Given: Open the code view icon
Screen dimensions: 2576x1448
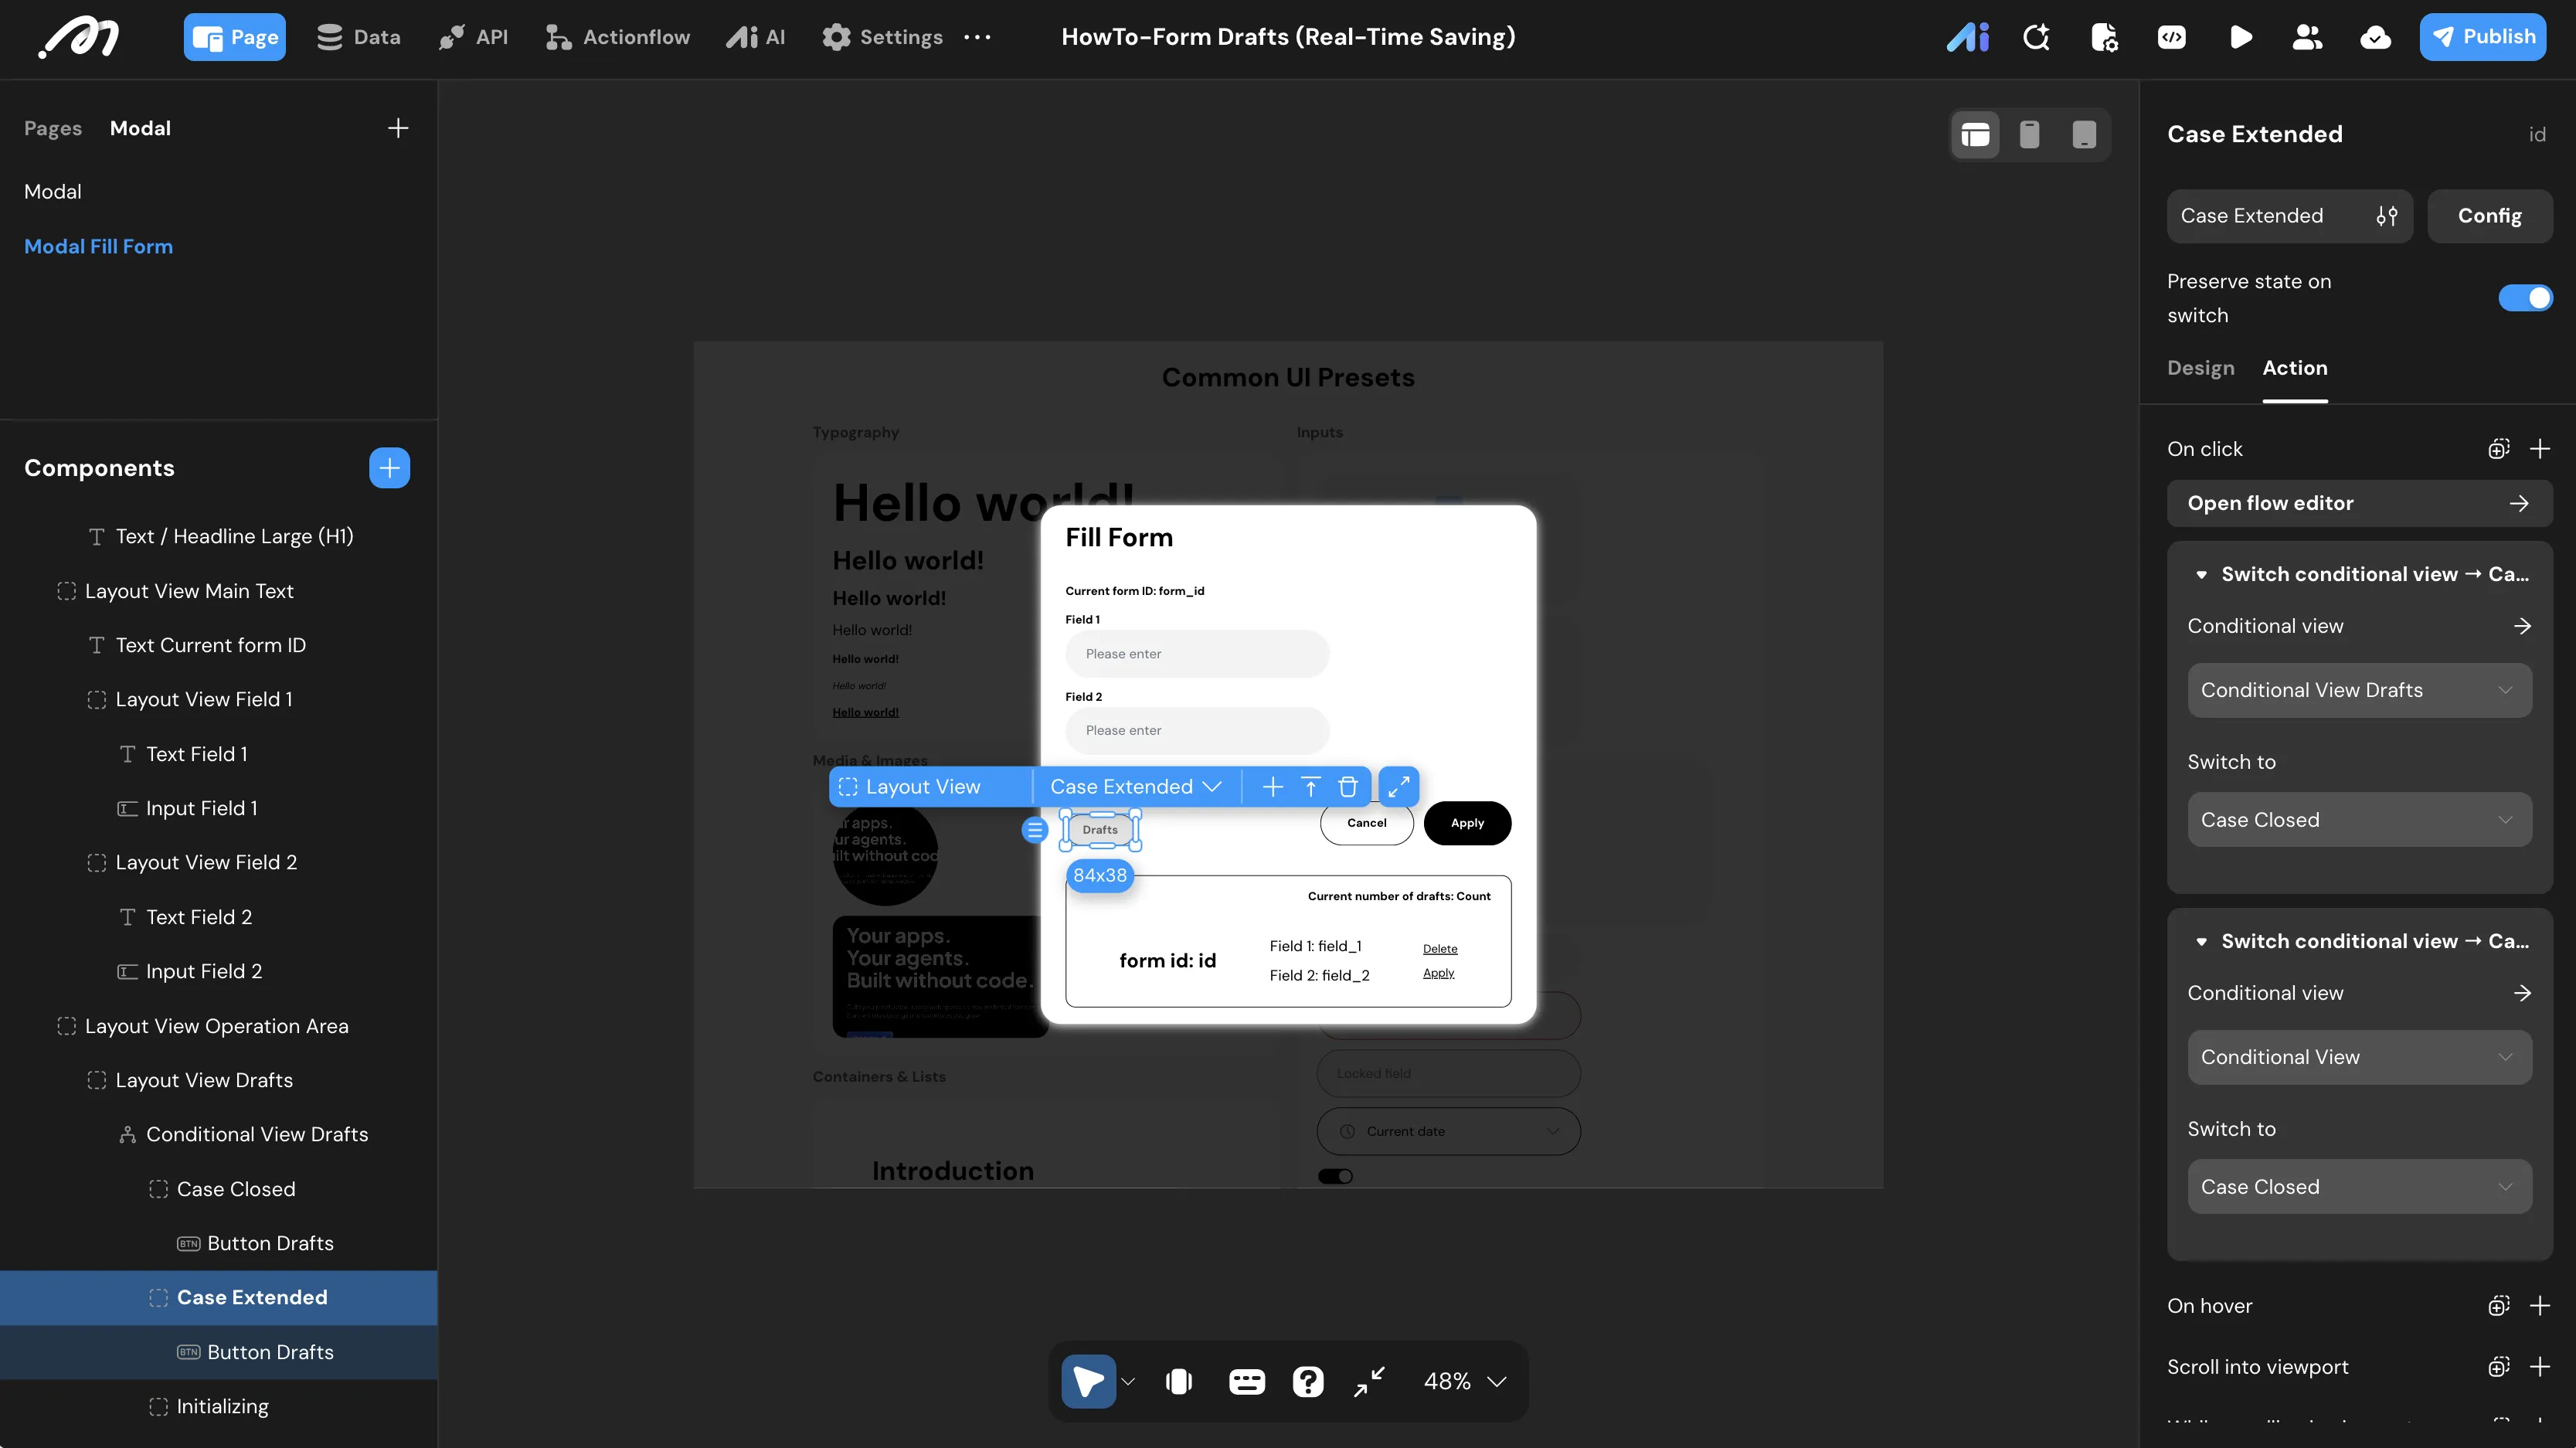Looking at the screenshot, I should pos(2172,37).
